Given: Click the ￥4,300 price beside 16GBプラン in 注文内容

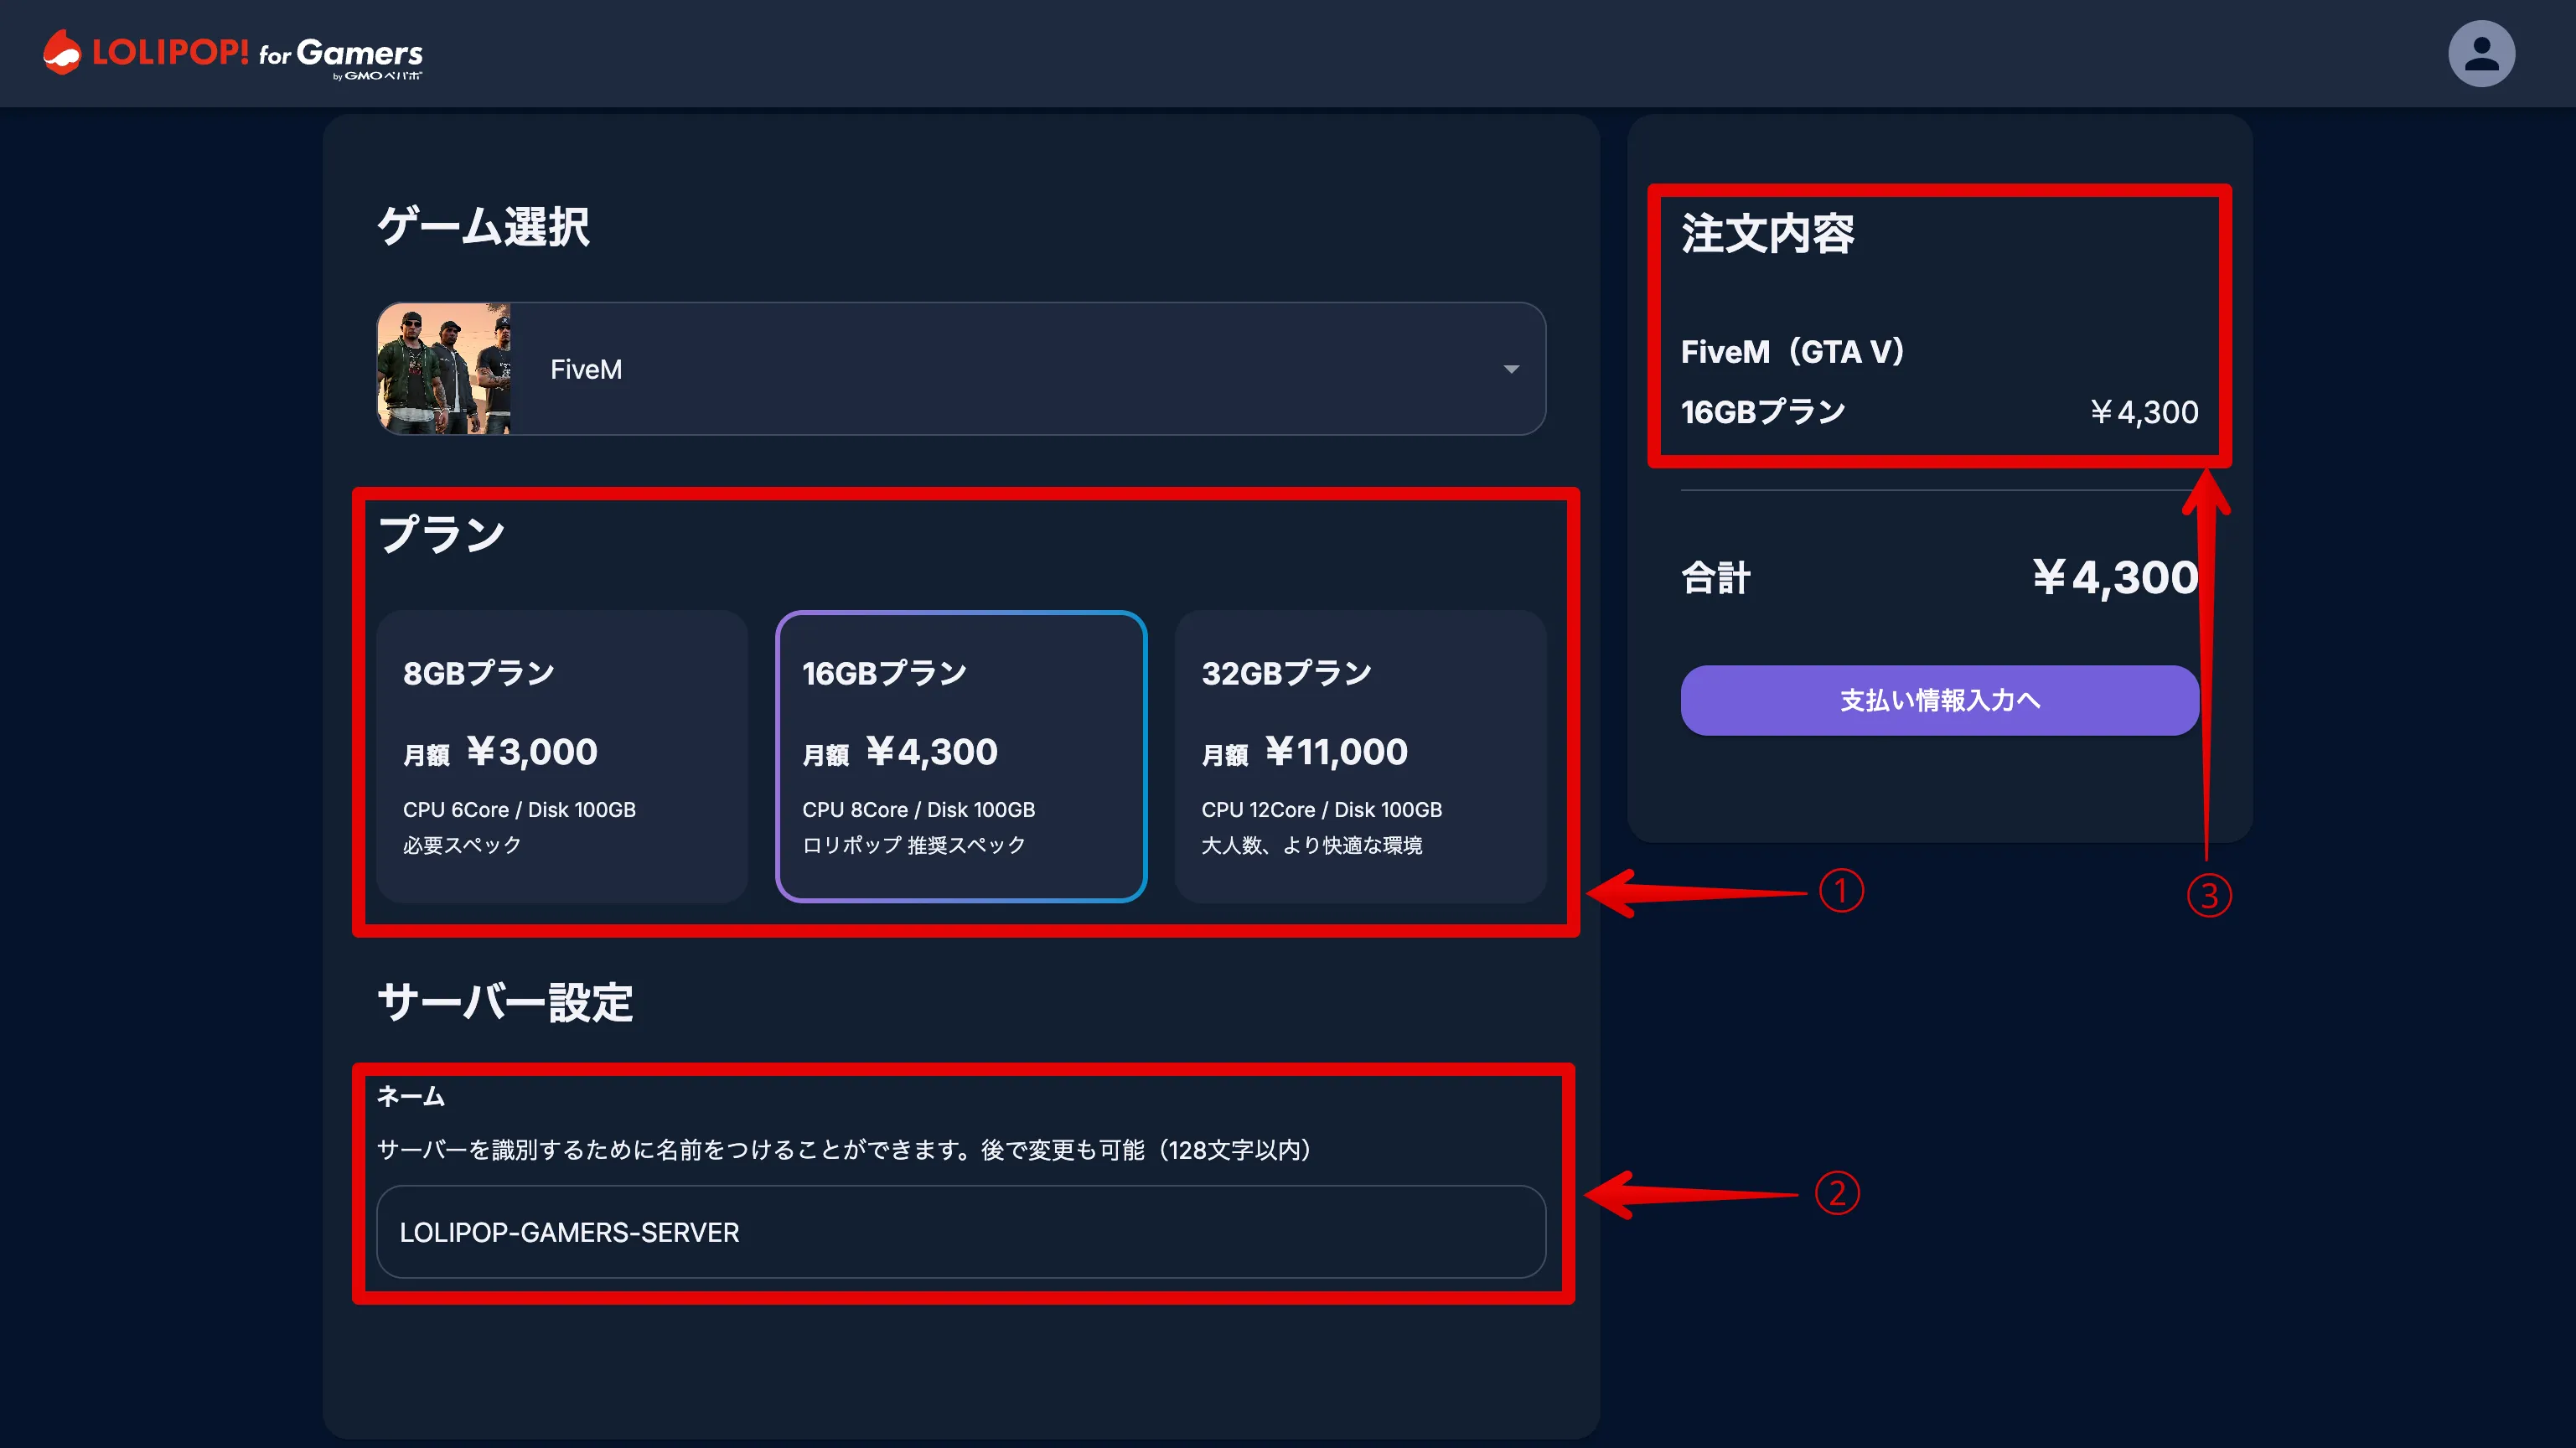Looking at the screenshot, I should coord(2144,412).
